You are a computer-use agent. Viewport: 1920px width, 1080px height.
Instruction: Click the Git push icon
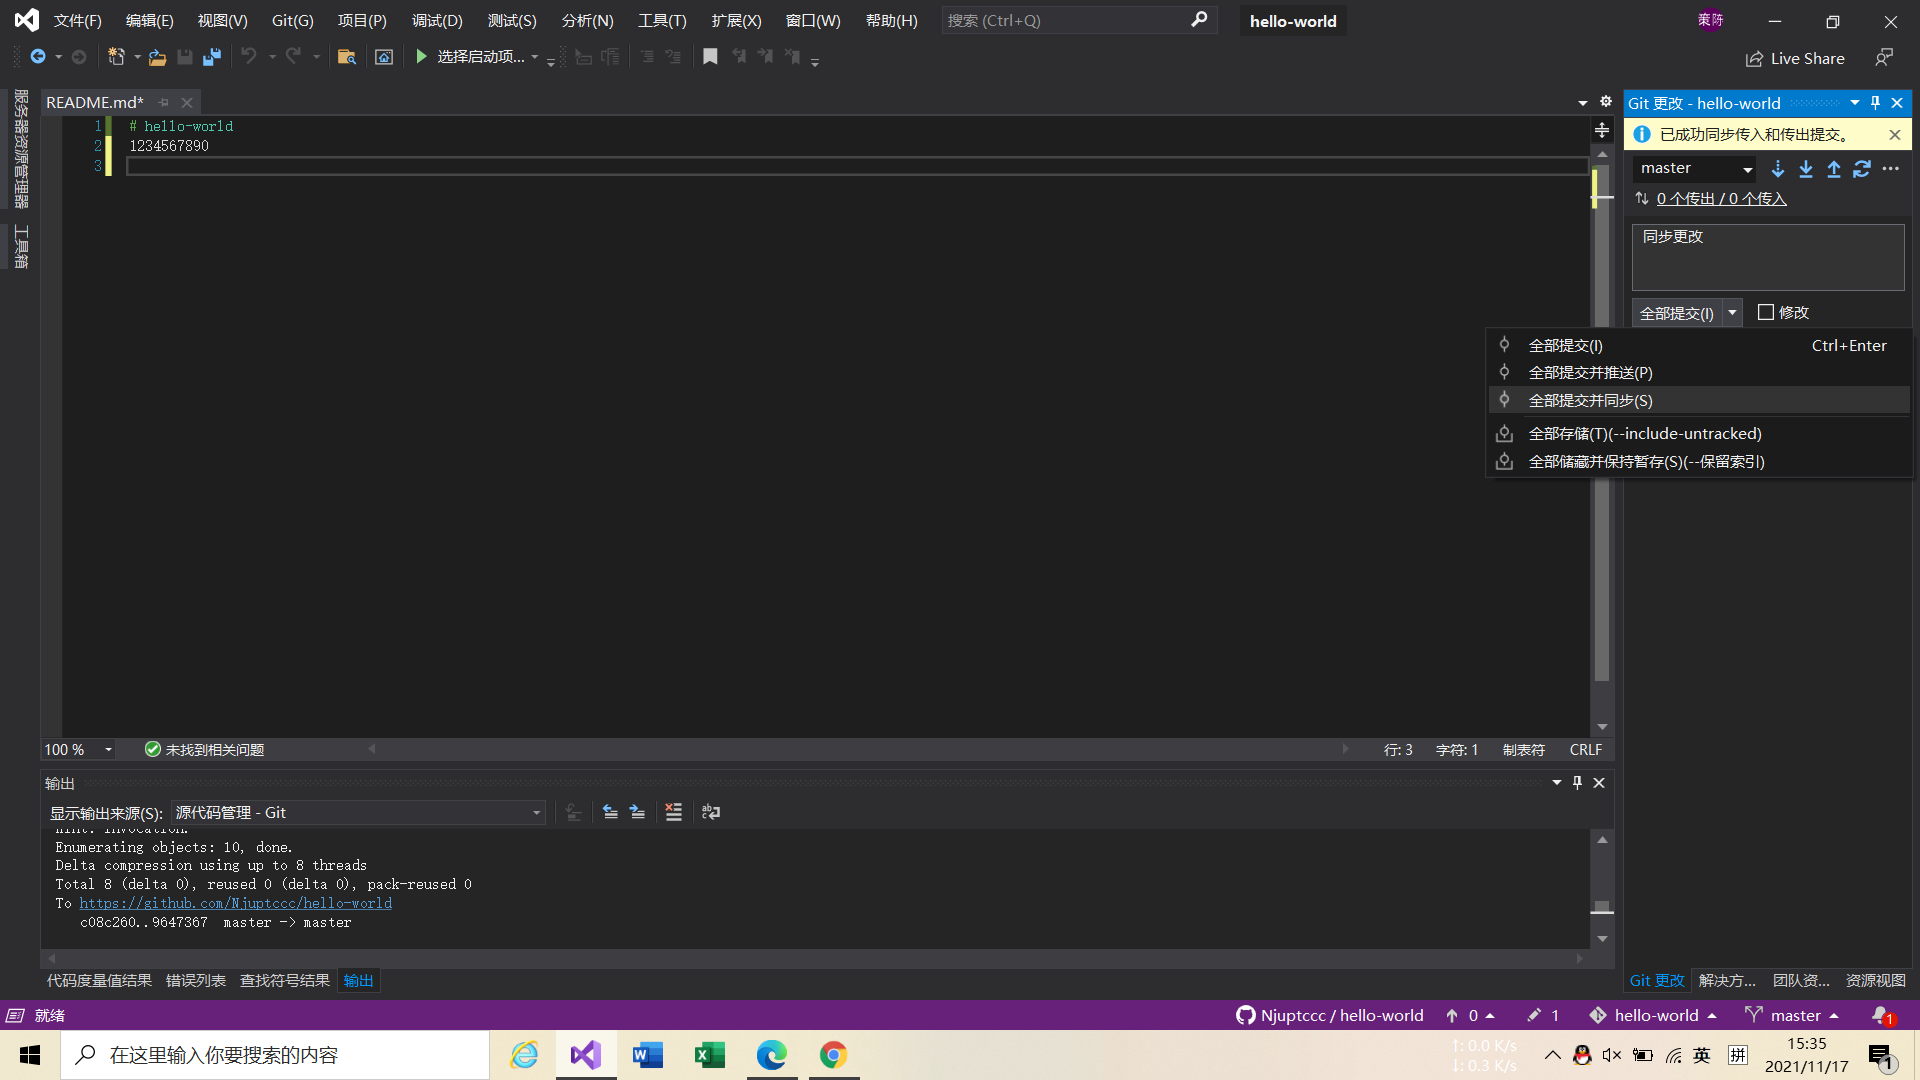[1834, 169]
